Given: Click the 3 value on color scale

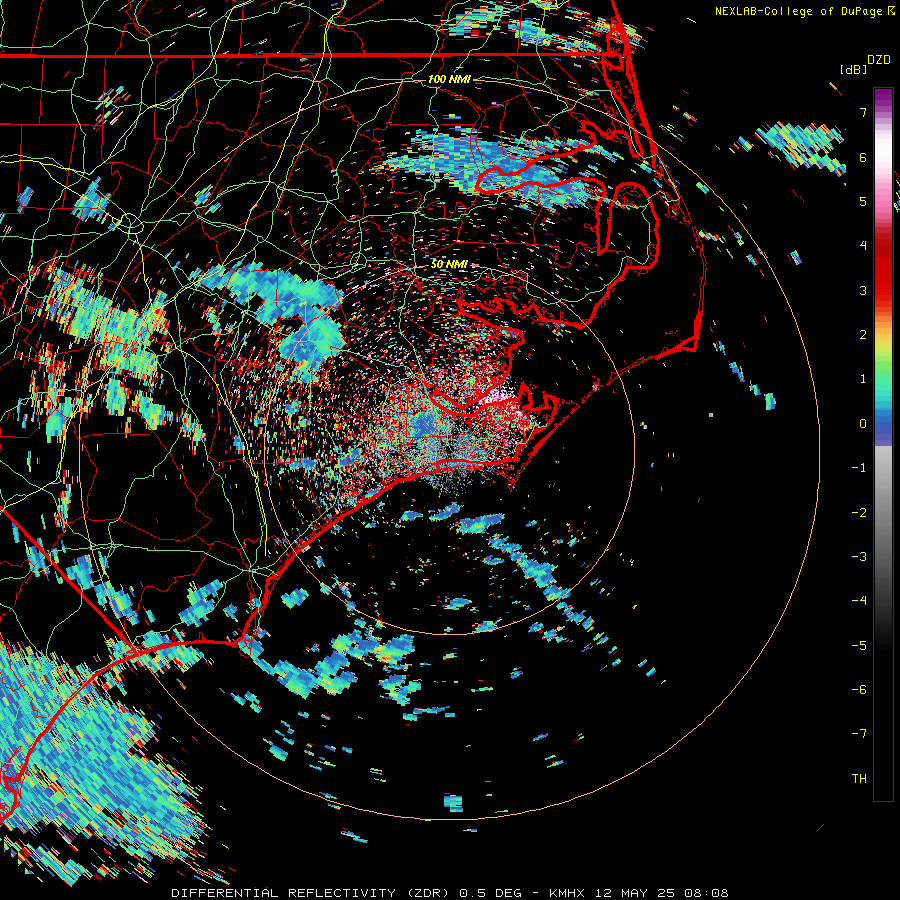Looking at the screenshot, I should (863, 290).
